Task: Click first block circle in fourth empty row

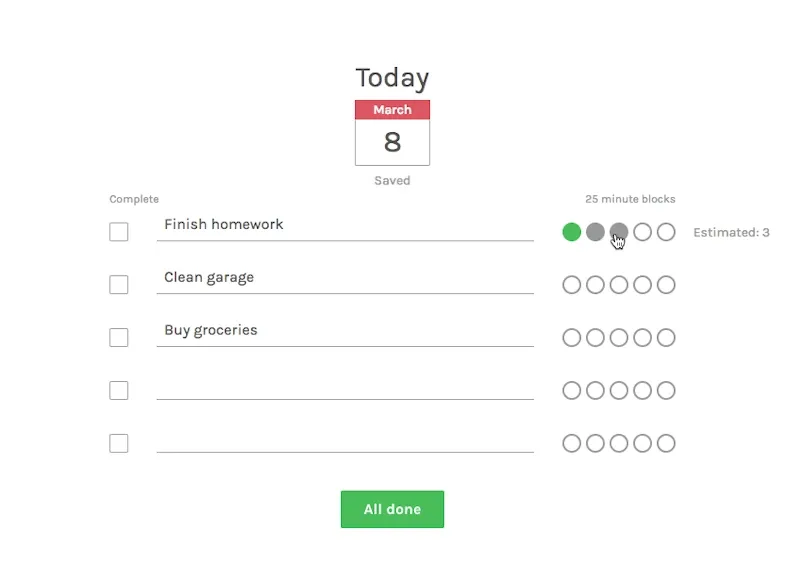Action: coord(571,391)
